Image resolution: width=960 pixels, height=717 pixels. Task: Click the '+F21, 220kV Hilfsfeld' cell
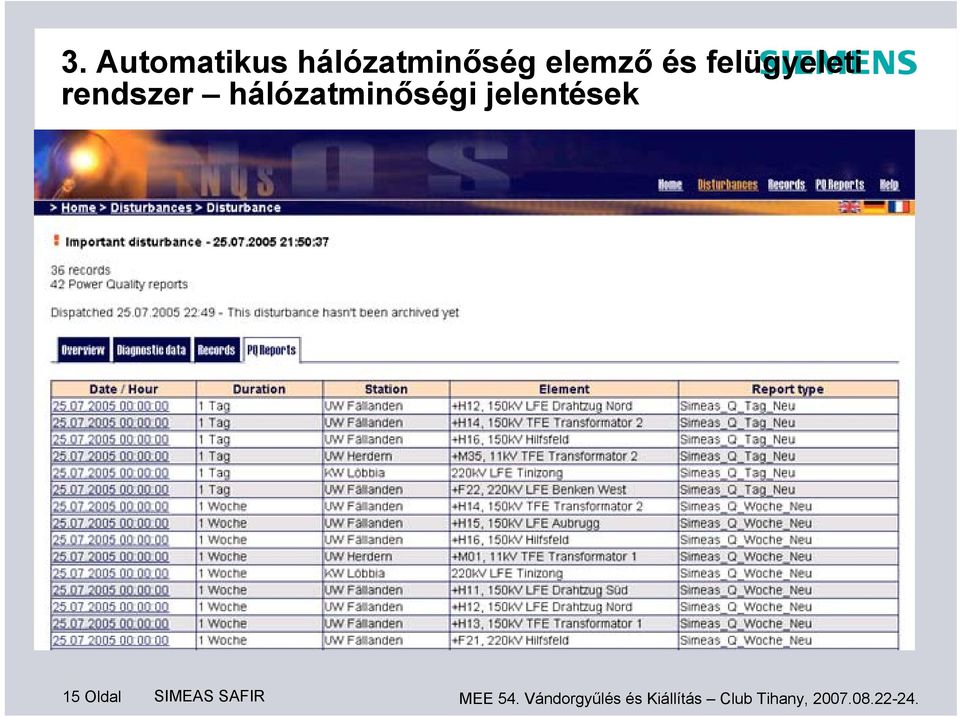[564, 640]
